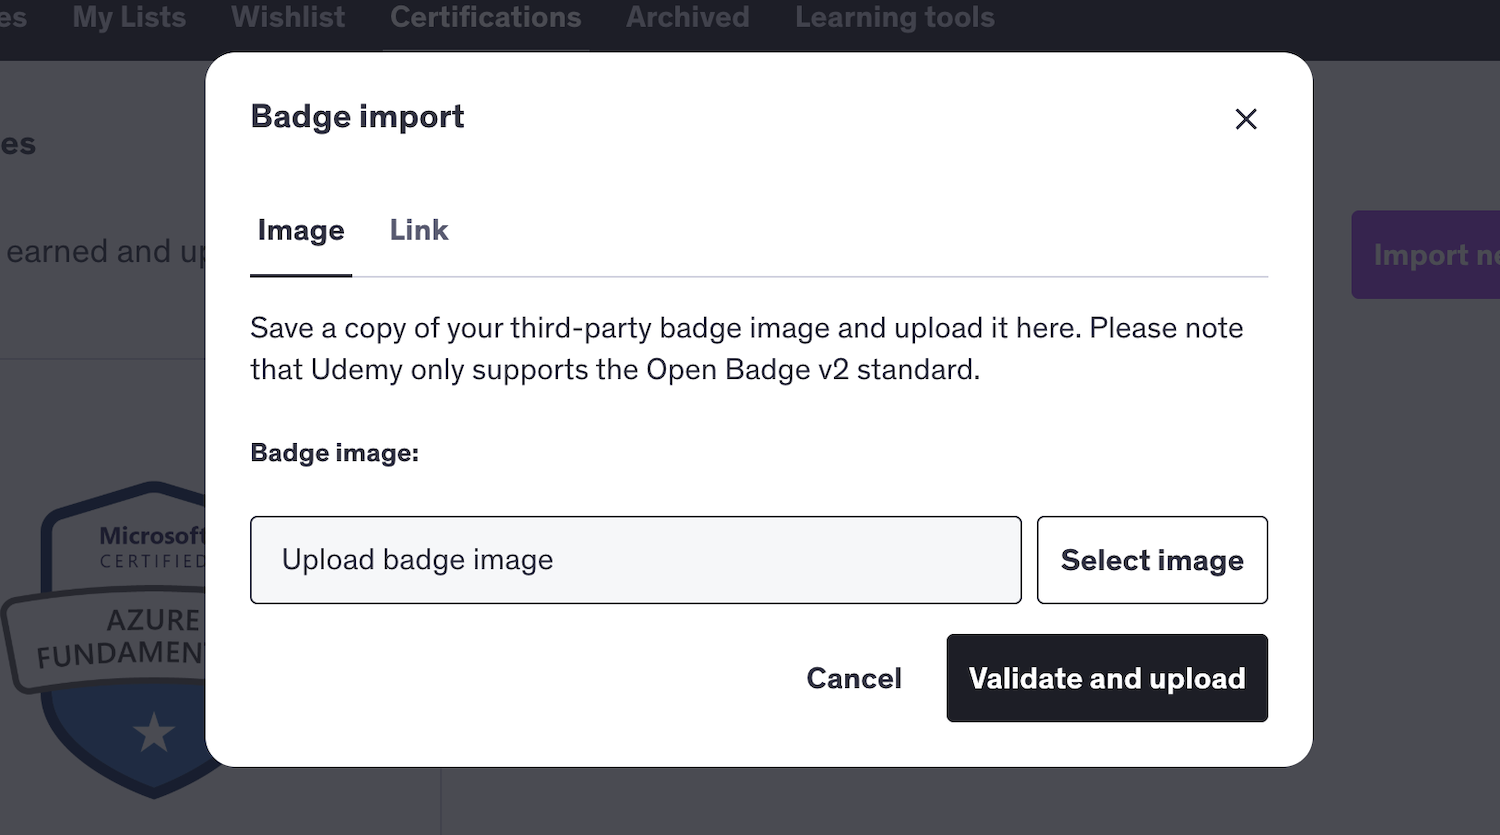Screen dimensions: 1500x835
Task: Open Learning tools
Action: point(893,17)
